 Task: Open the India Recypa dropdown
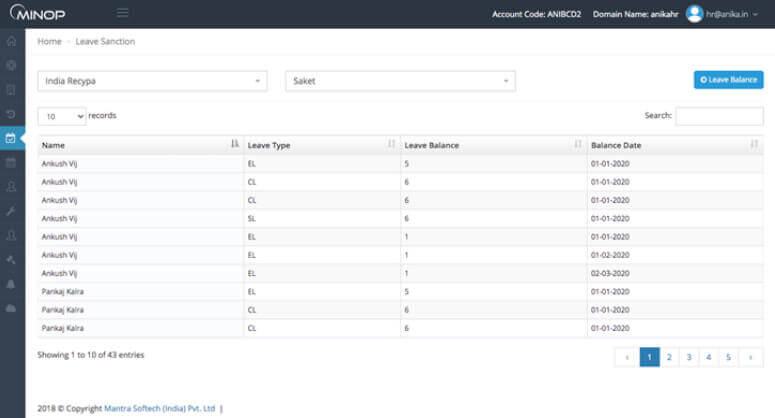pos(152,80)
